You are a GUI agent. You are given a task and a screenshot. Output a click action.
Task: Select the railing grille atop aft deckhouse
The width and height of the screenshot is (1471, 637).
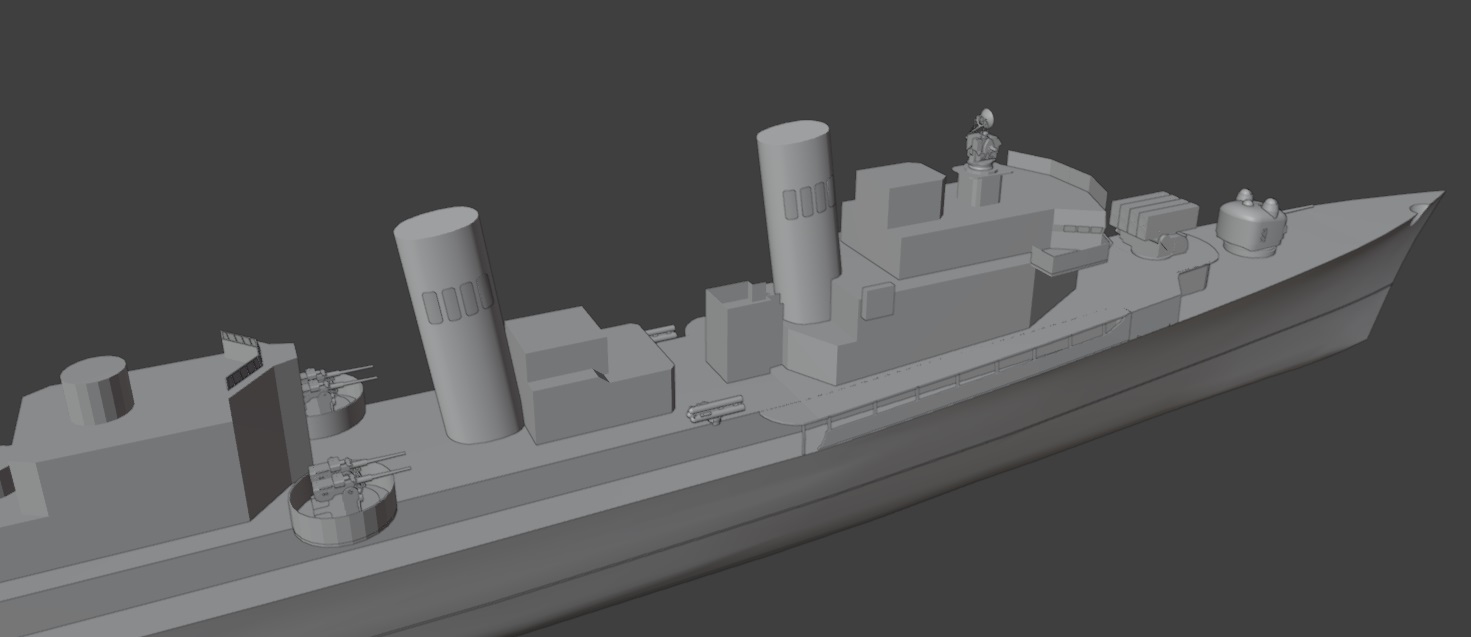(x=241, y=359)
